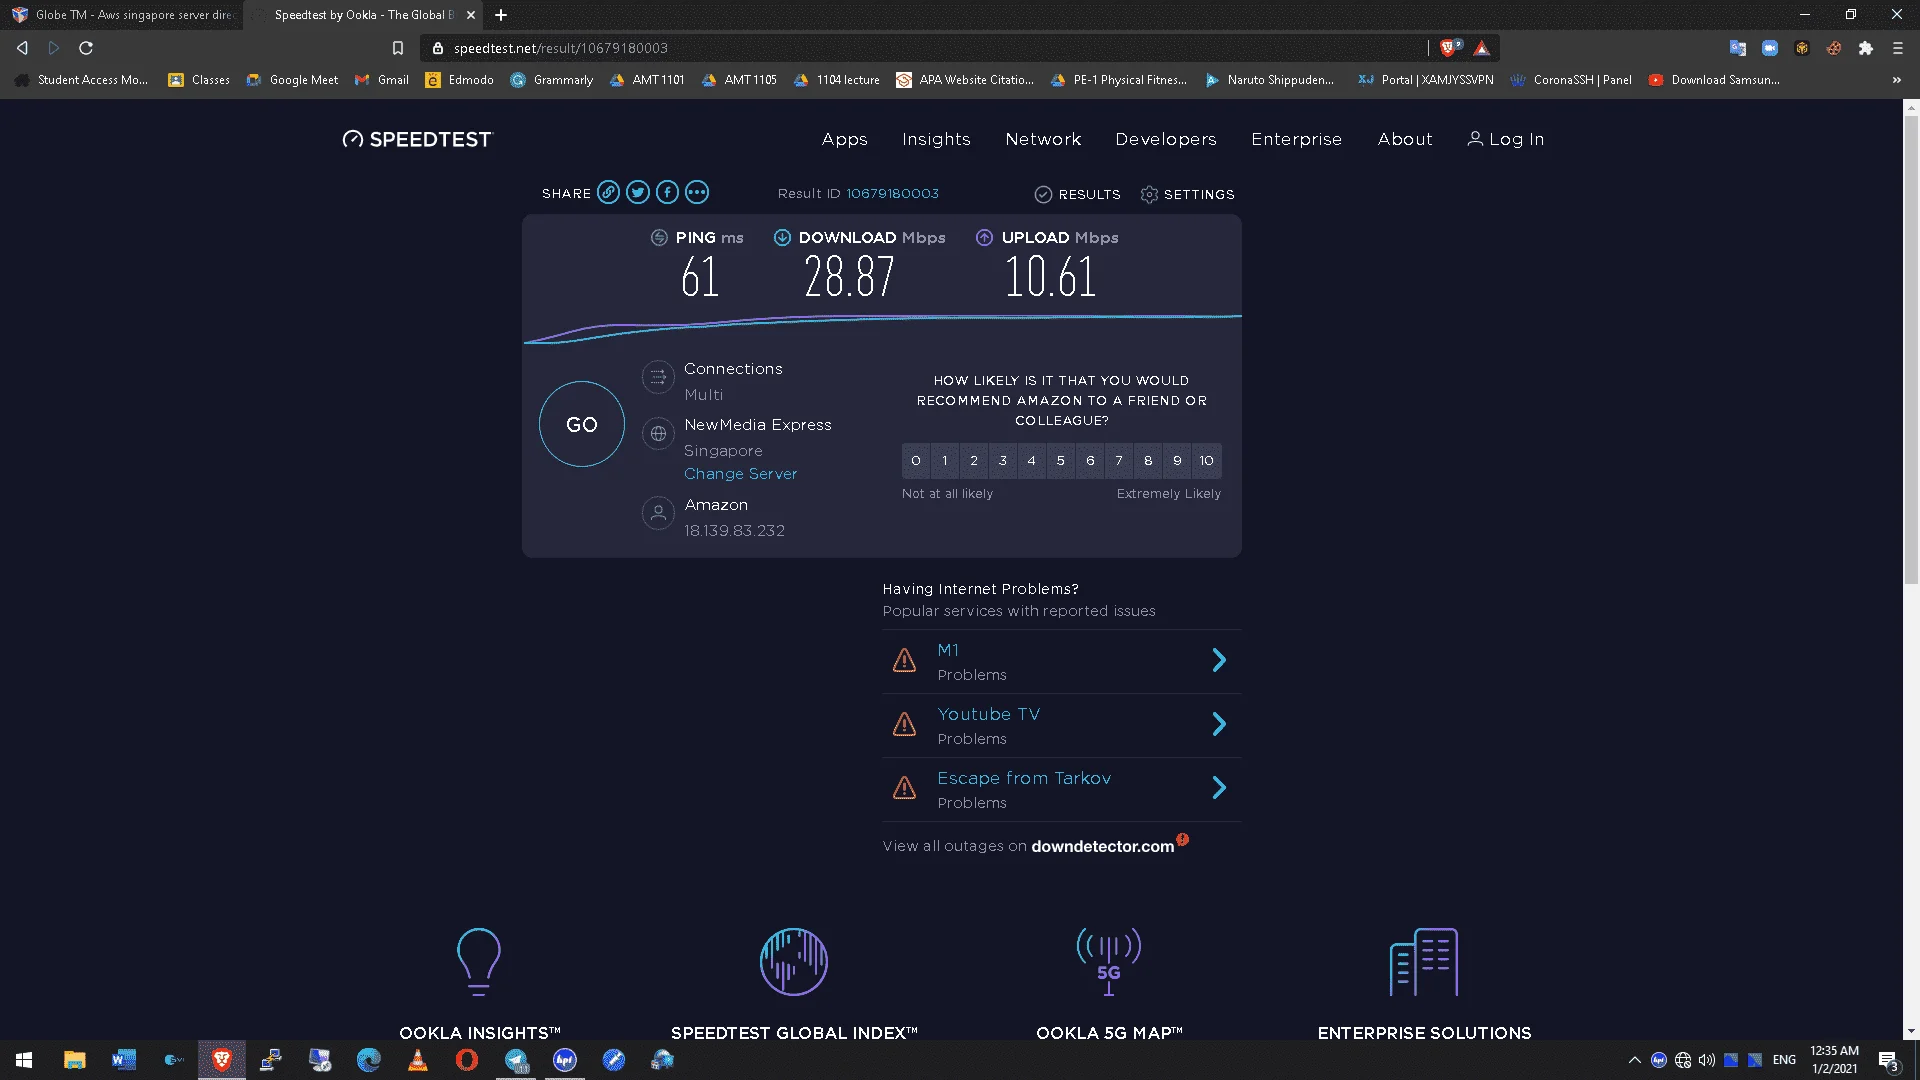1920x1080 pixels.
Task: Open Microsoft Edge from the taskbar
Action: click(x=369, y=1060)
